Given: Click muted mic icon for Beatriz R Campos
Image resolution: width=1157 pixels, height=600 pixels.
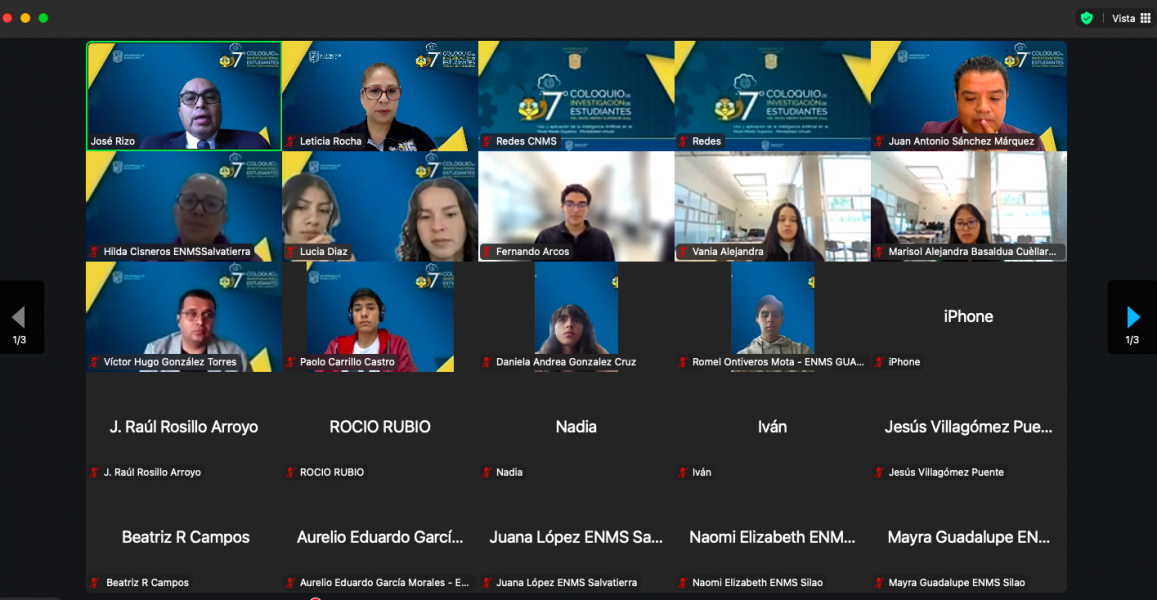Looking at the screenshot, I should tap(95, 583).
